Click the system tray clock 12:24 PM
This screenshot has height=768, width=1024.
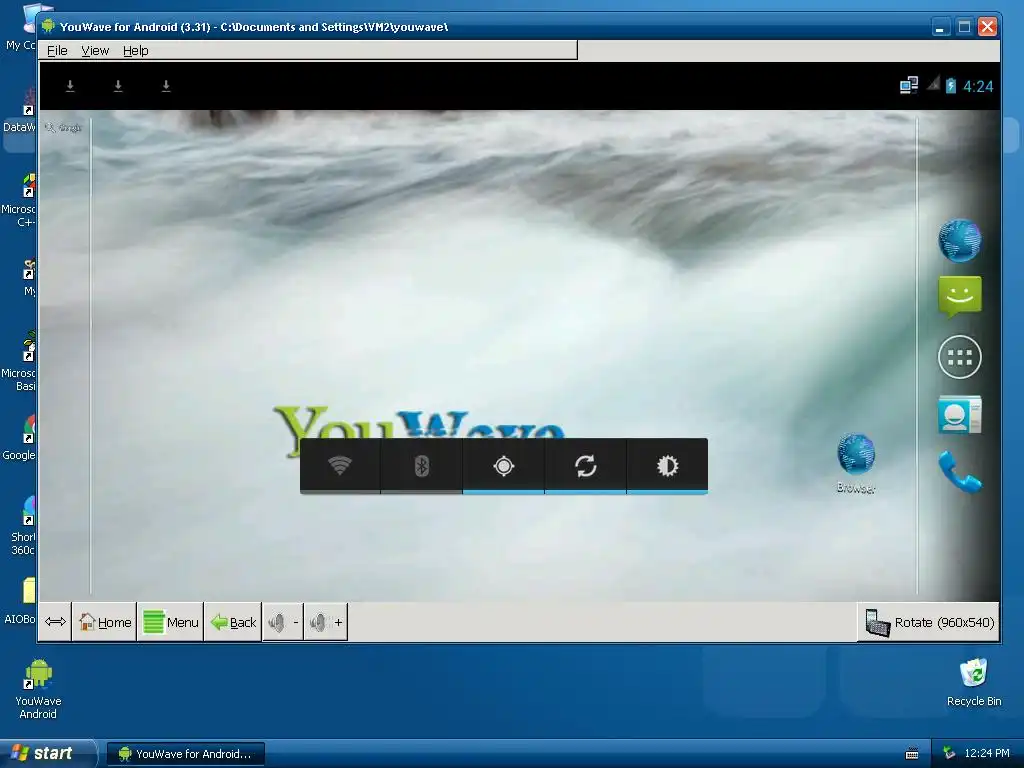987,753
